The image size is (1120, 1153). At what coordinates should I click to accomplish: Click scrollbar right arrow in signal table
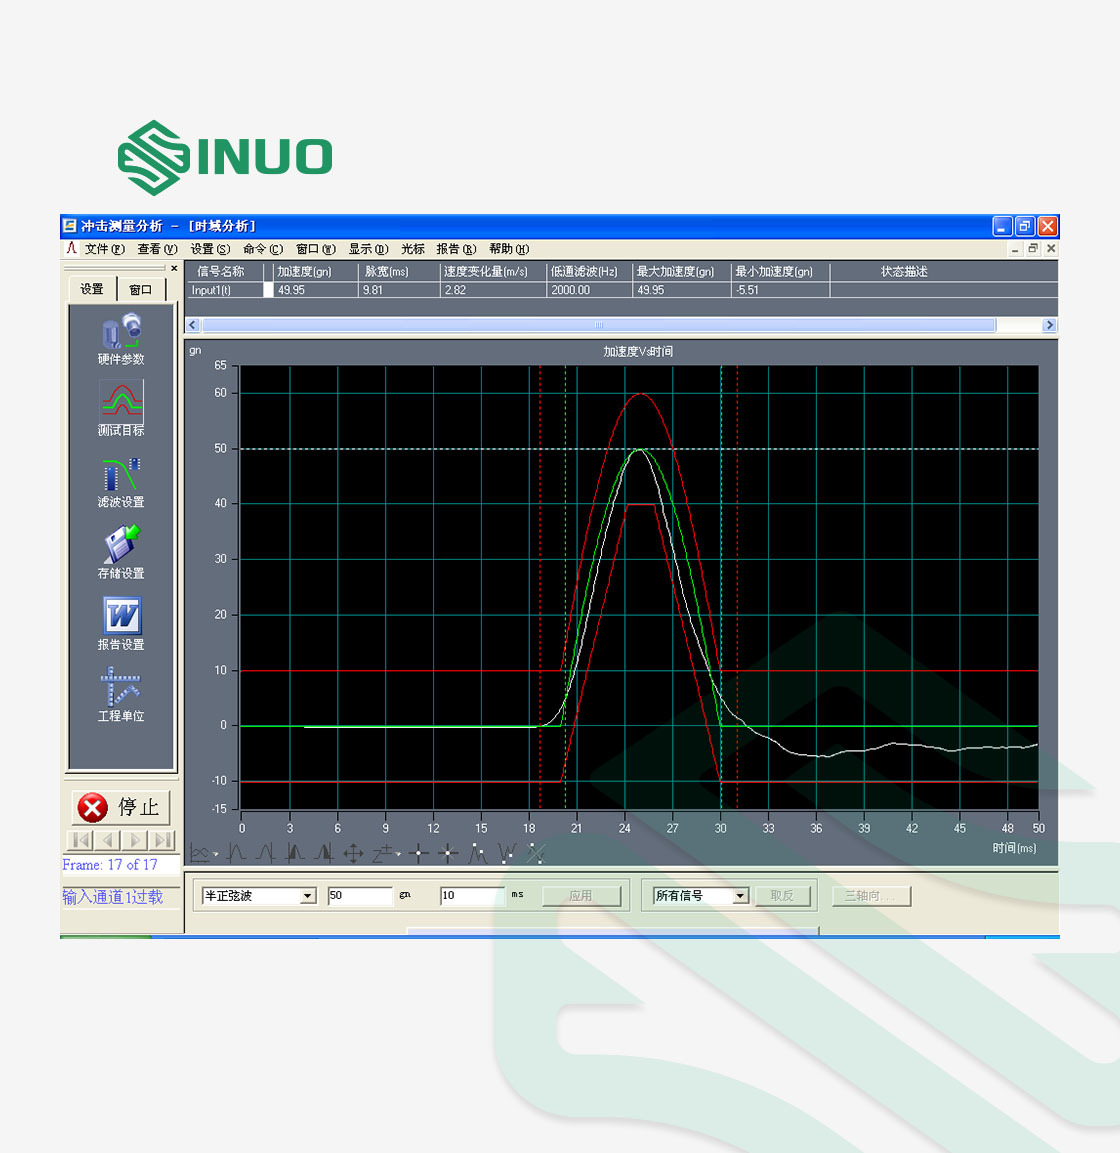click(x=1049, y=325)
